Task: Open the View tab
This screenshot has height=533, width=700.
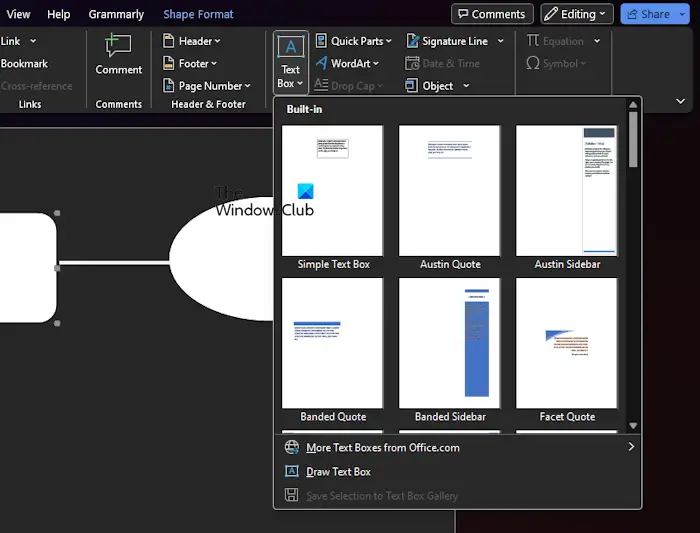Action: click(x=18, y=14)
